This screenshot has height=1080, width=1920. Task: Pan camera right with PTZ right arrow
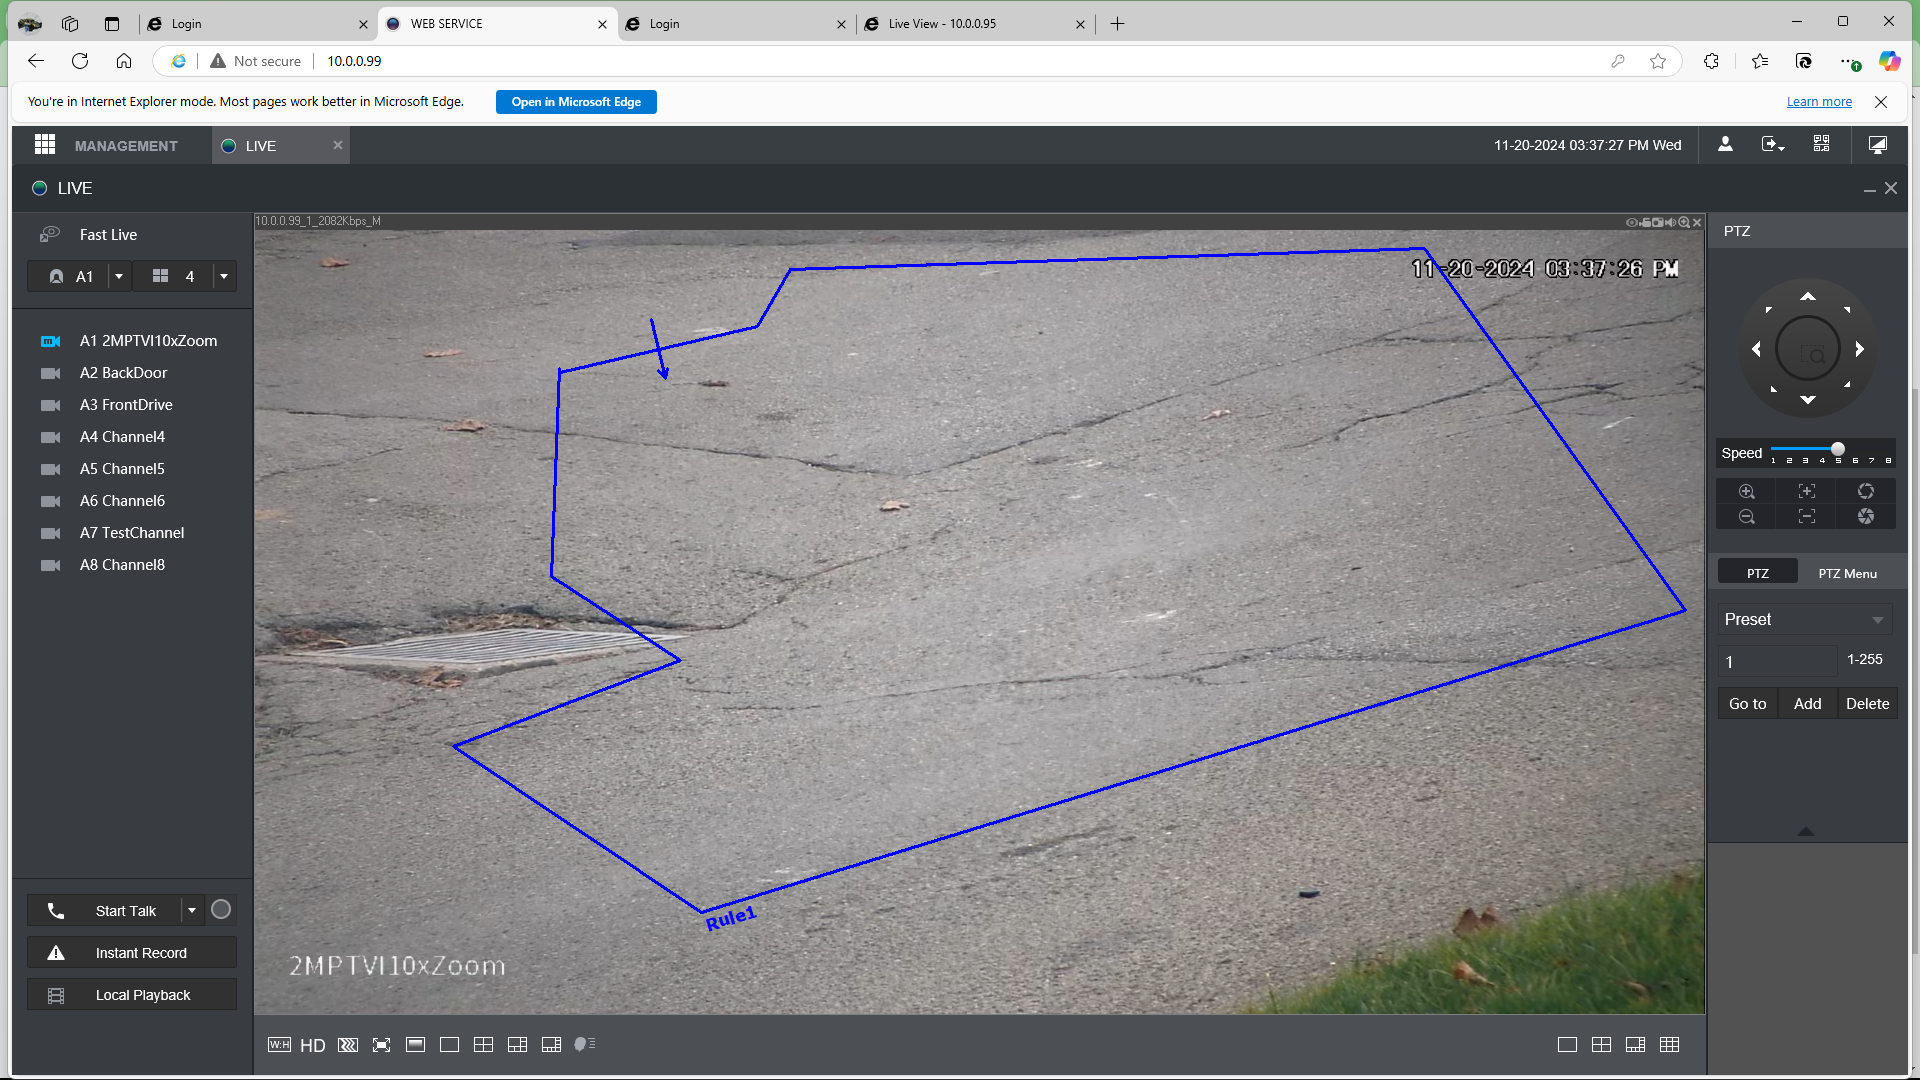[x=1859, y=349]
